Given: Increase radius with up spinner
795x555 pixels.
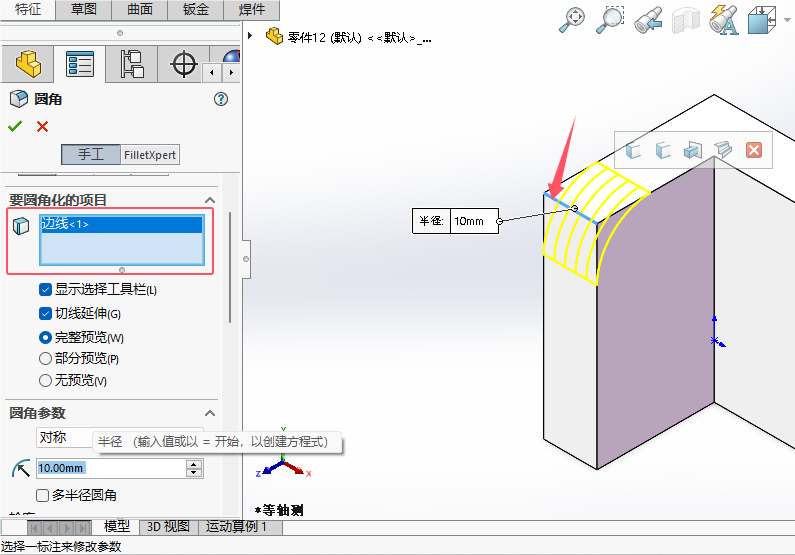Looking at the screenshot, I should [194, 464].
